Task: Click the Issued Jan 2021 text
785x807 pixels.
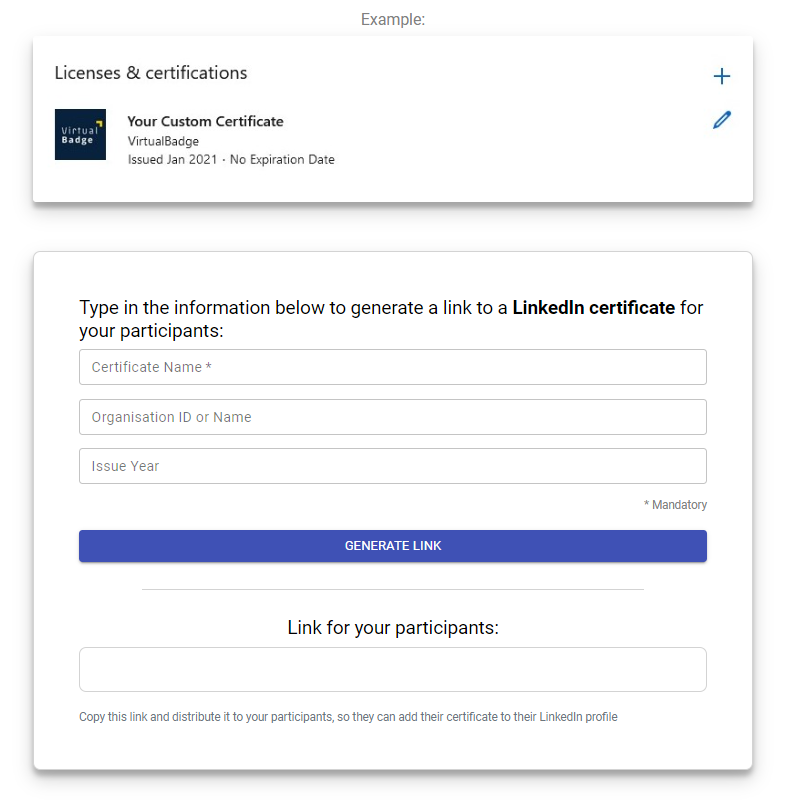Action: click(172, 160)
